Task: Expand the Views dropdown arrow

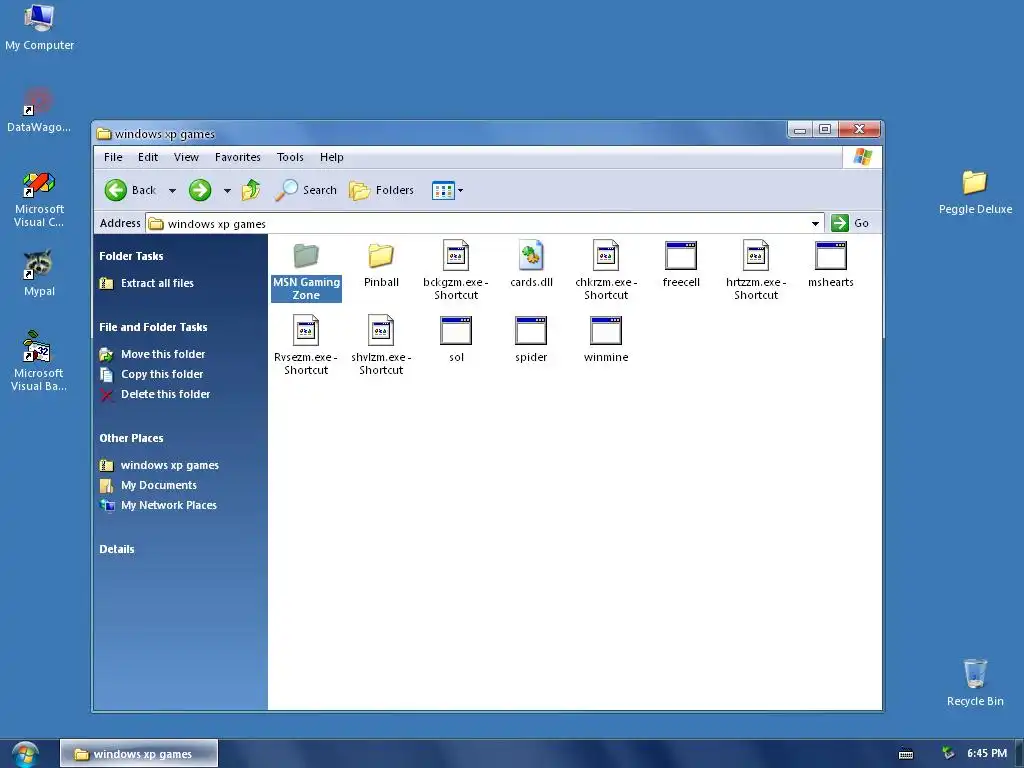Action: click(x=460, y=191)
